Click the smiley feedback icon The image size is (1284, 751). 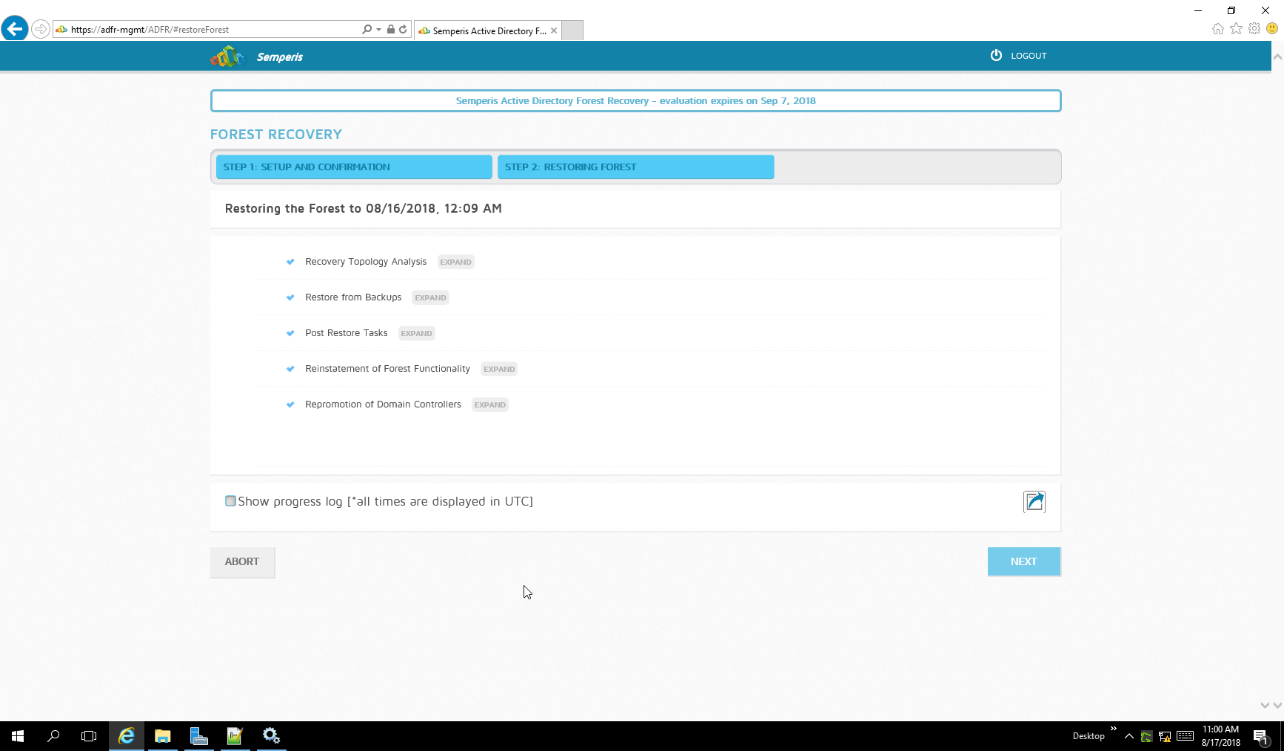click(1272, 29)
